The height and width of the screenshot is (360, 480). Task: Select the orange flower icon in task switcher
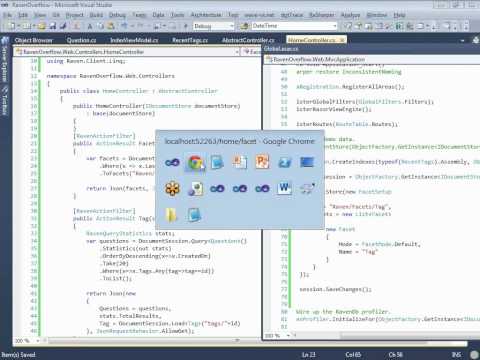(172, 189)
